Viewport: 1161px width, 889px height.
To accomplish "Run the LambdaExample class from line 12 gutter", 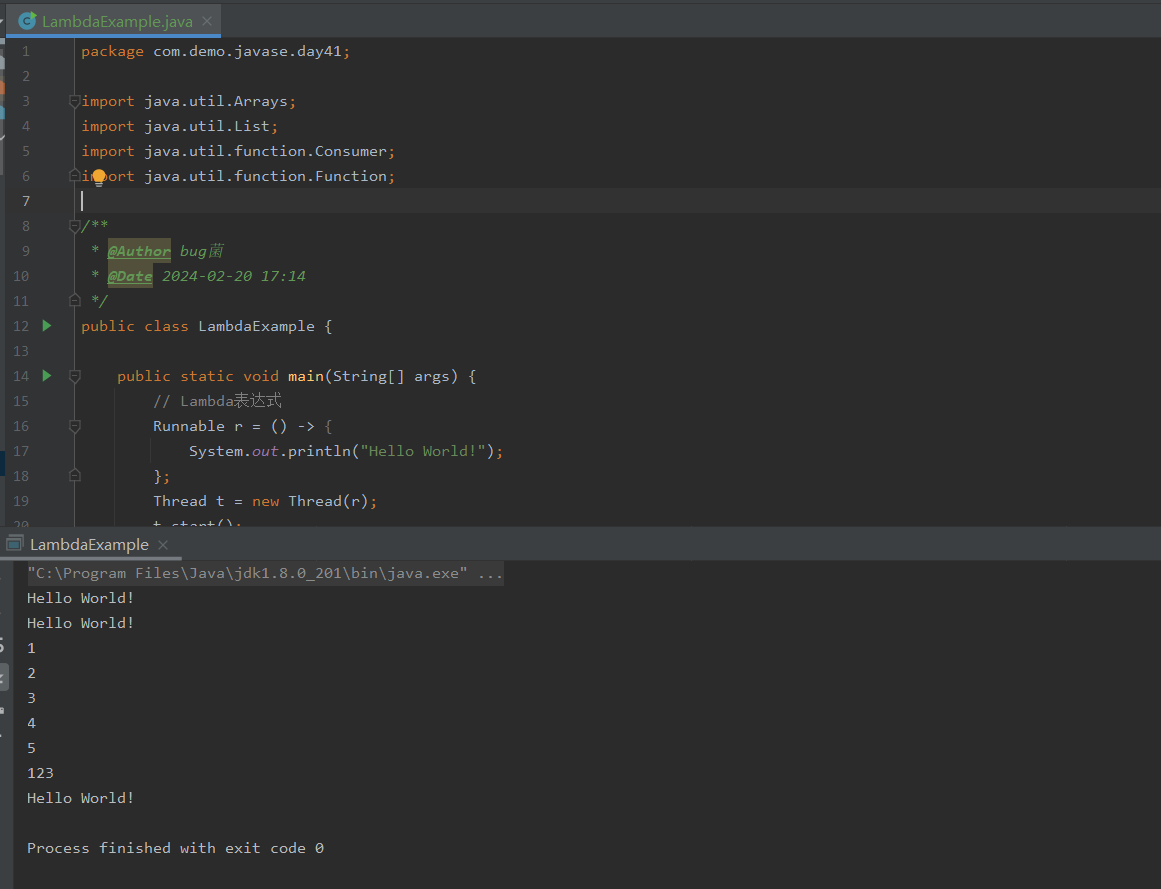I will (47, 326).
